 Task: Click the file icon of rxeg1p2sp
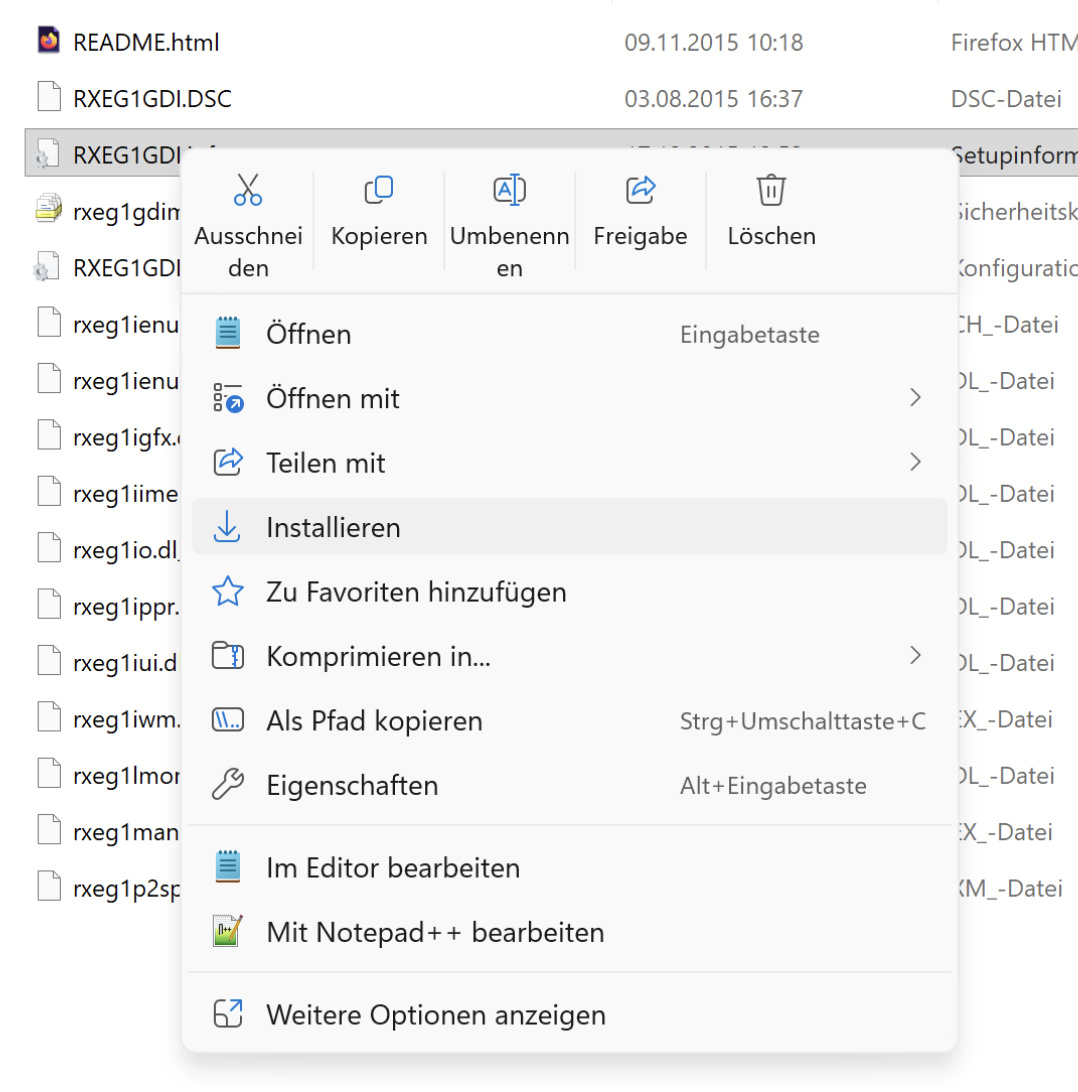click(x=49, y=887)
